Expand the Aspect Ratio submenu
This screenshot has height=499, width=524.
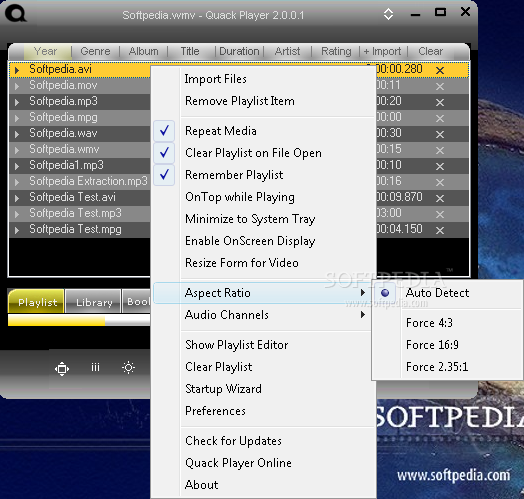pyautogui.click(x=262, y=293)
